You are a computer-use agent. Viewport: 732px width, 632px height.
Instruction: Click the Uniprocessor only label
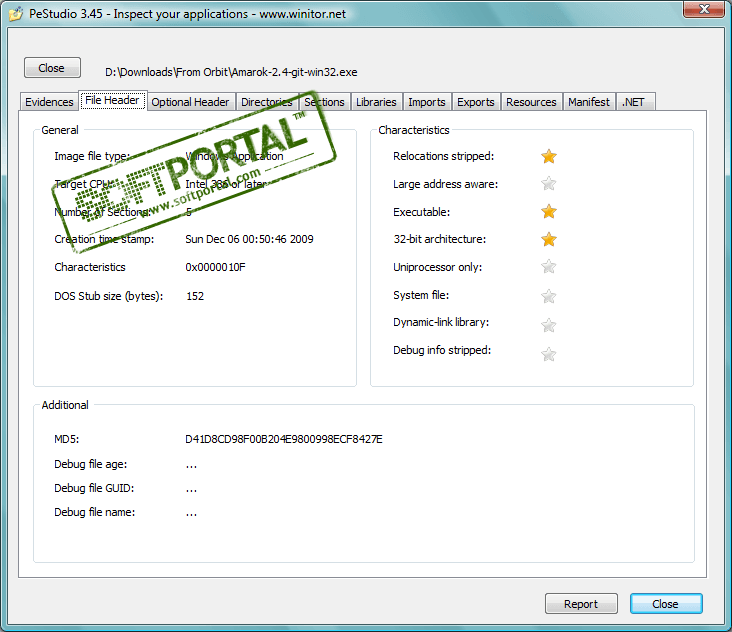click(x=437, y=267)
